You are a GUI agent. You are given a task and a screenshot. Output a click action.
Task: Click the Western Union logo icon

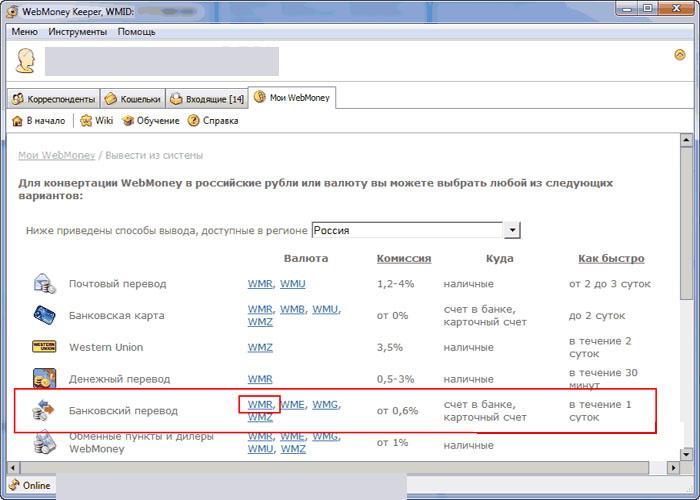[44, 347]
